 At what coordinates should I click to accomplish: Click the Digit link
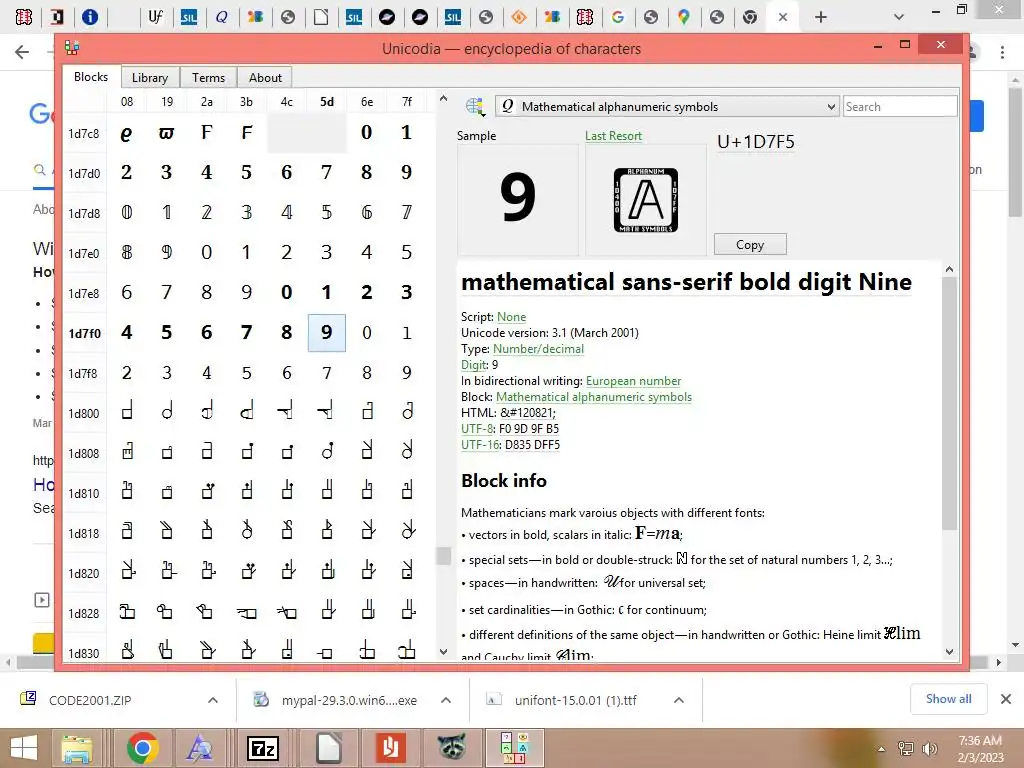click(x=474, y=364)
